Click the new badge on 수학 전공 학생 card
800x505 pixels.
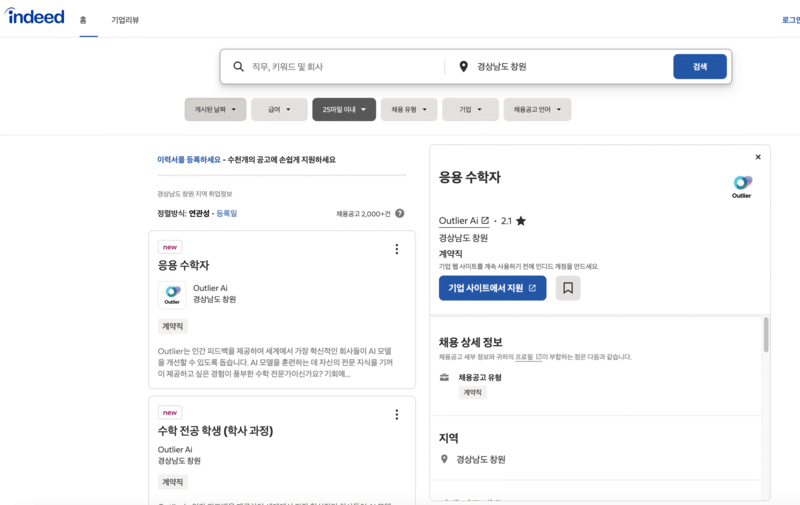tap(170, 412)
